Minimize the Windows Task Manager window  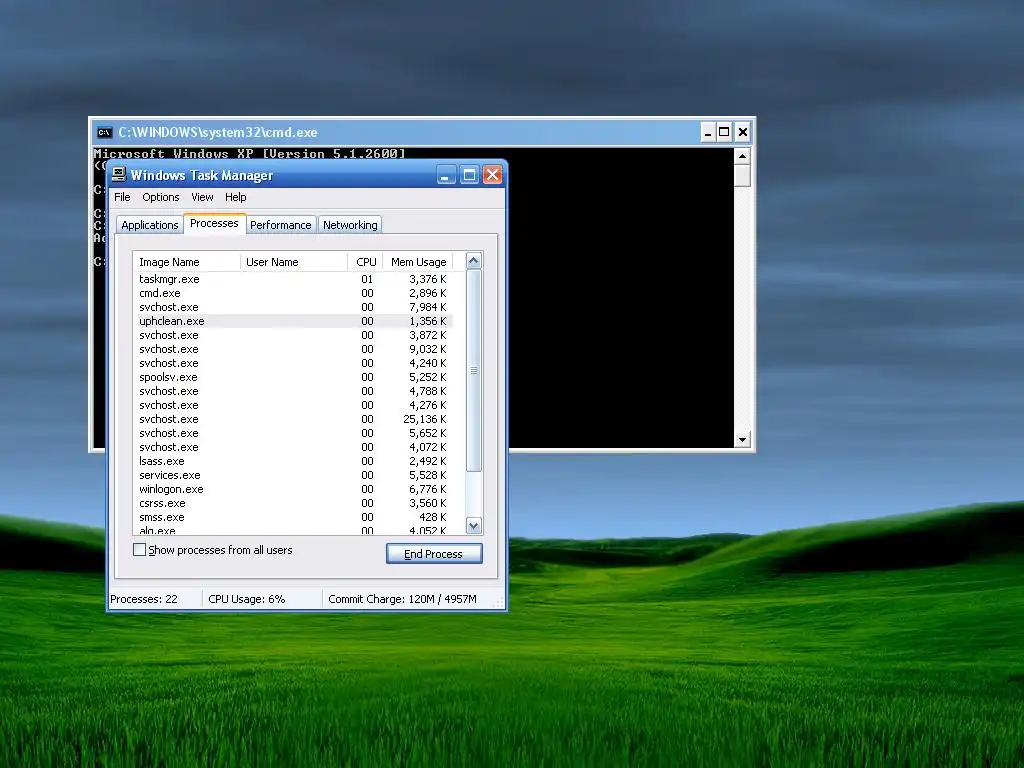[x=446, y=175]
